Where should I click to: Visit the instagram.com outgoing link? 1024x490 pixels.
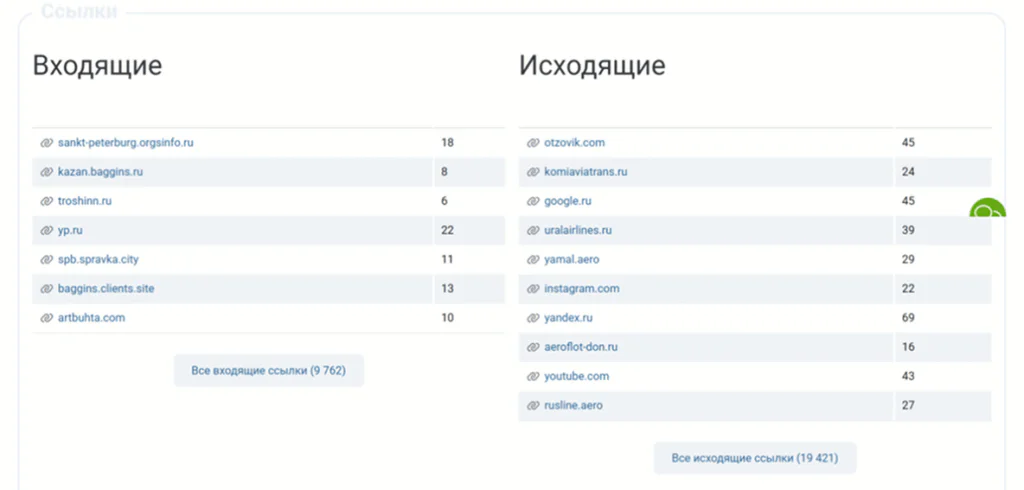[x=581, y=289]
